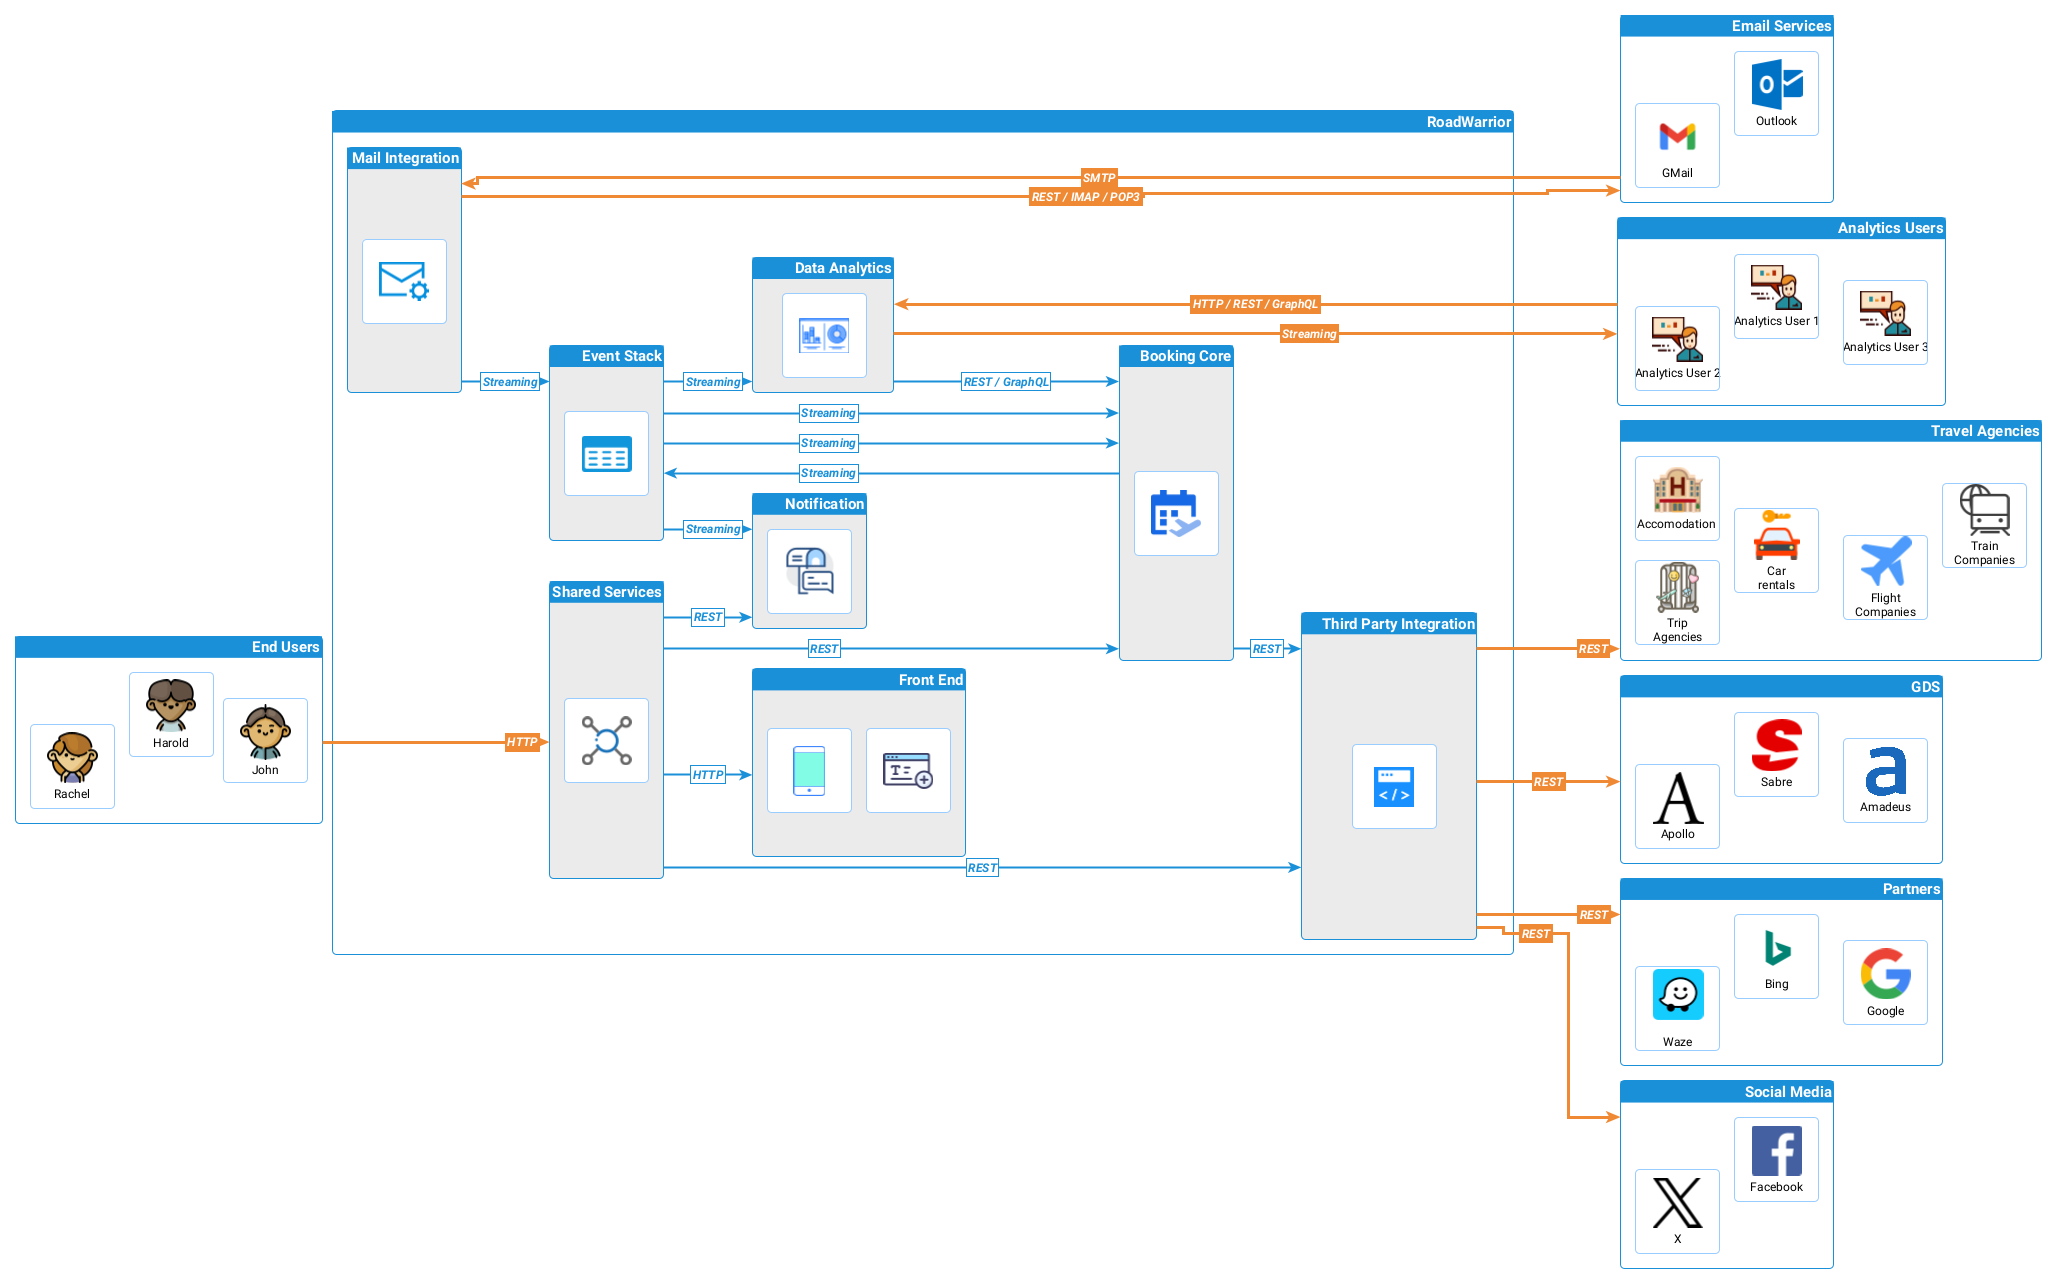The width and height of the screenshot is (2057, 1284).
Task: Click the Waze partner icon
Action: (x=1677, y=996)
